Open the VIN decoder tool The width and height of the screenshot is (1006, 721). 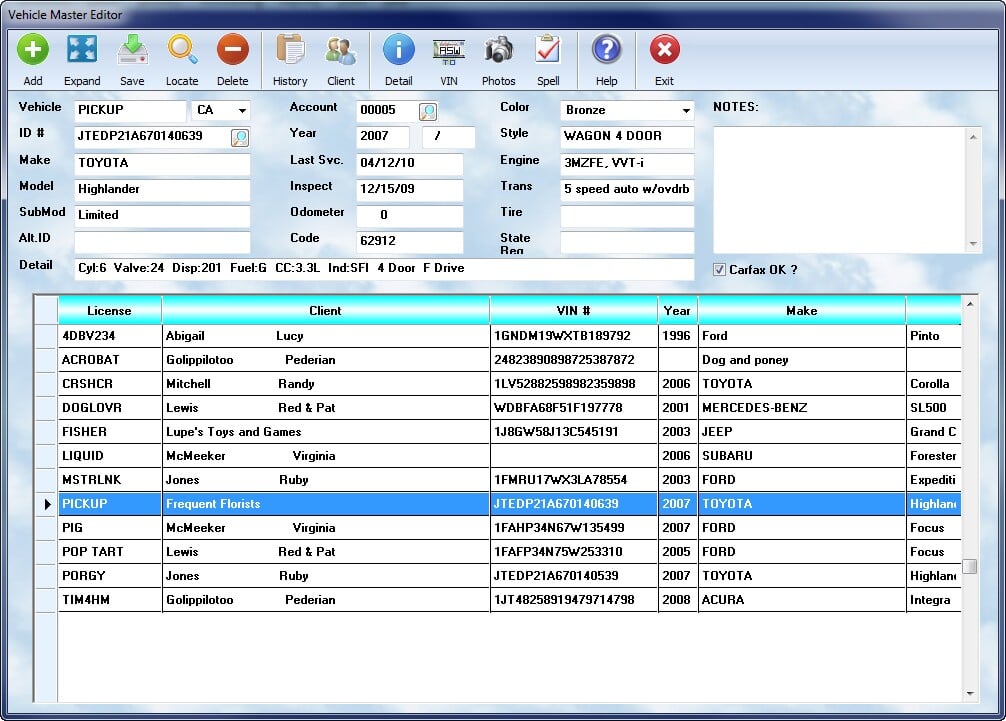point(448,50)
